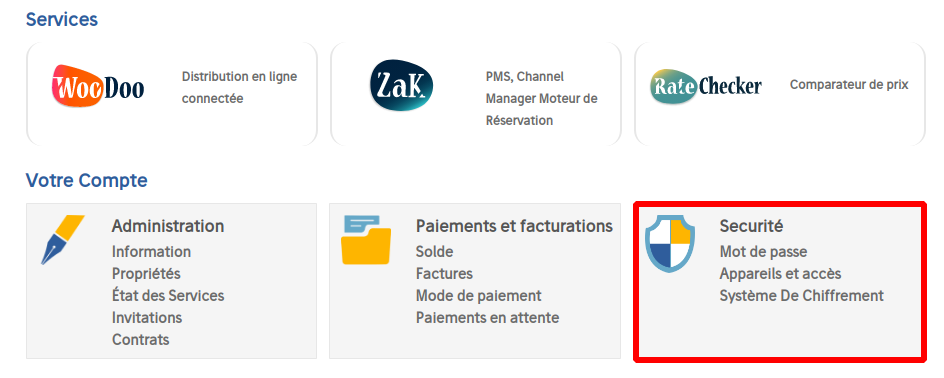944x378 pixels.
Task: Click the Comparateur de prix card text
Action: pyautogui.click(x=849, y=85)
